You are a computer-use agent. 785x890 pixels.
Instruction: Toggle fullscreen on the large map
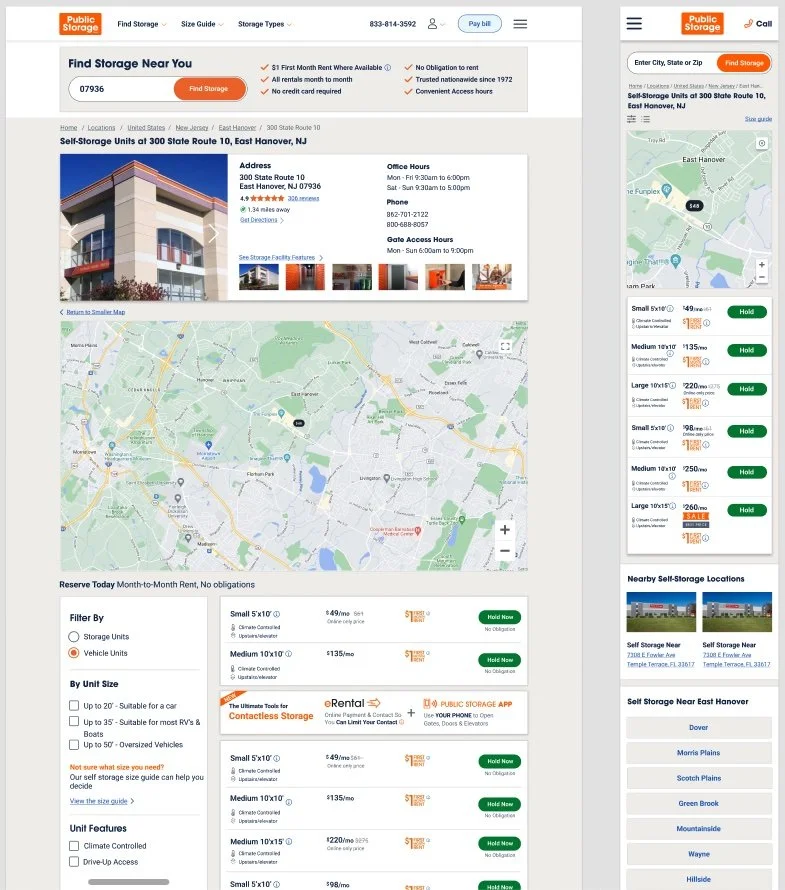[x=505, y=346]
